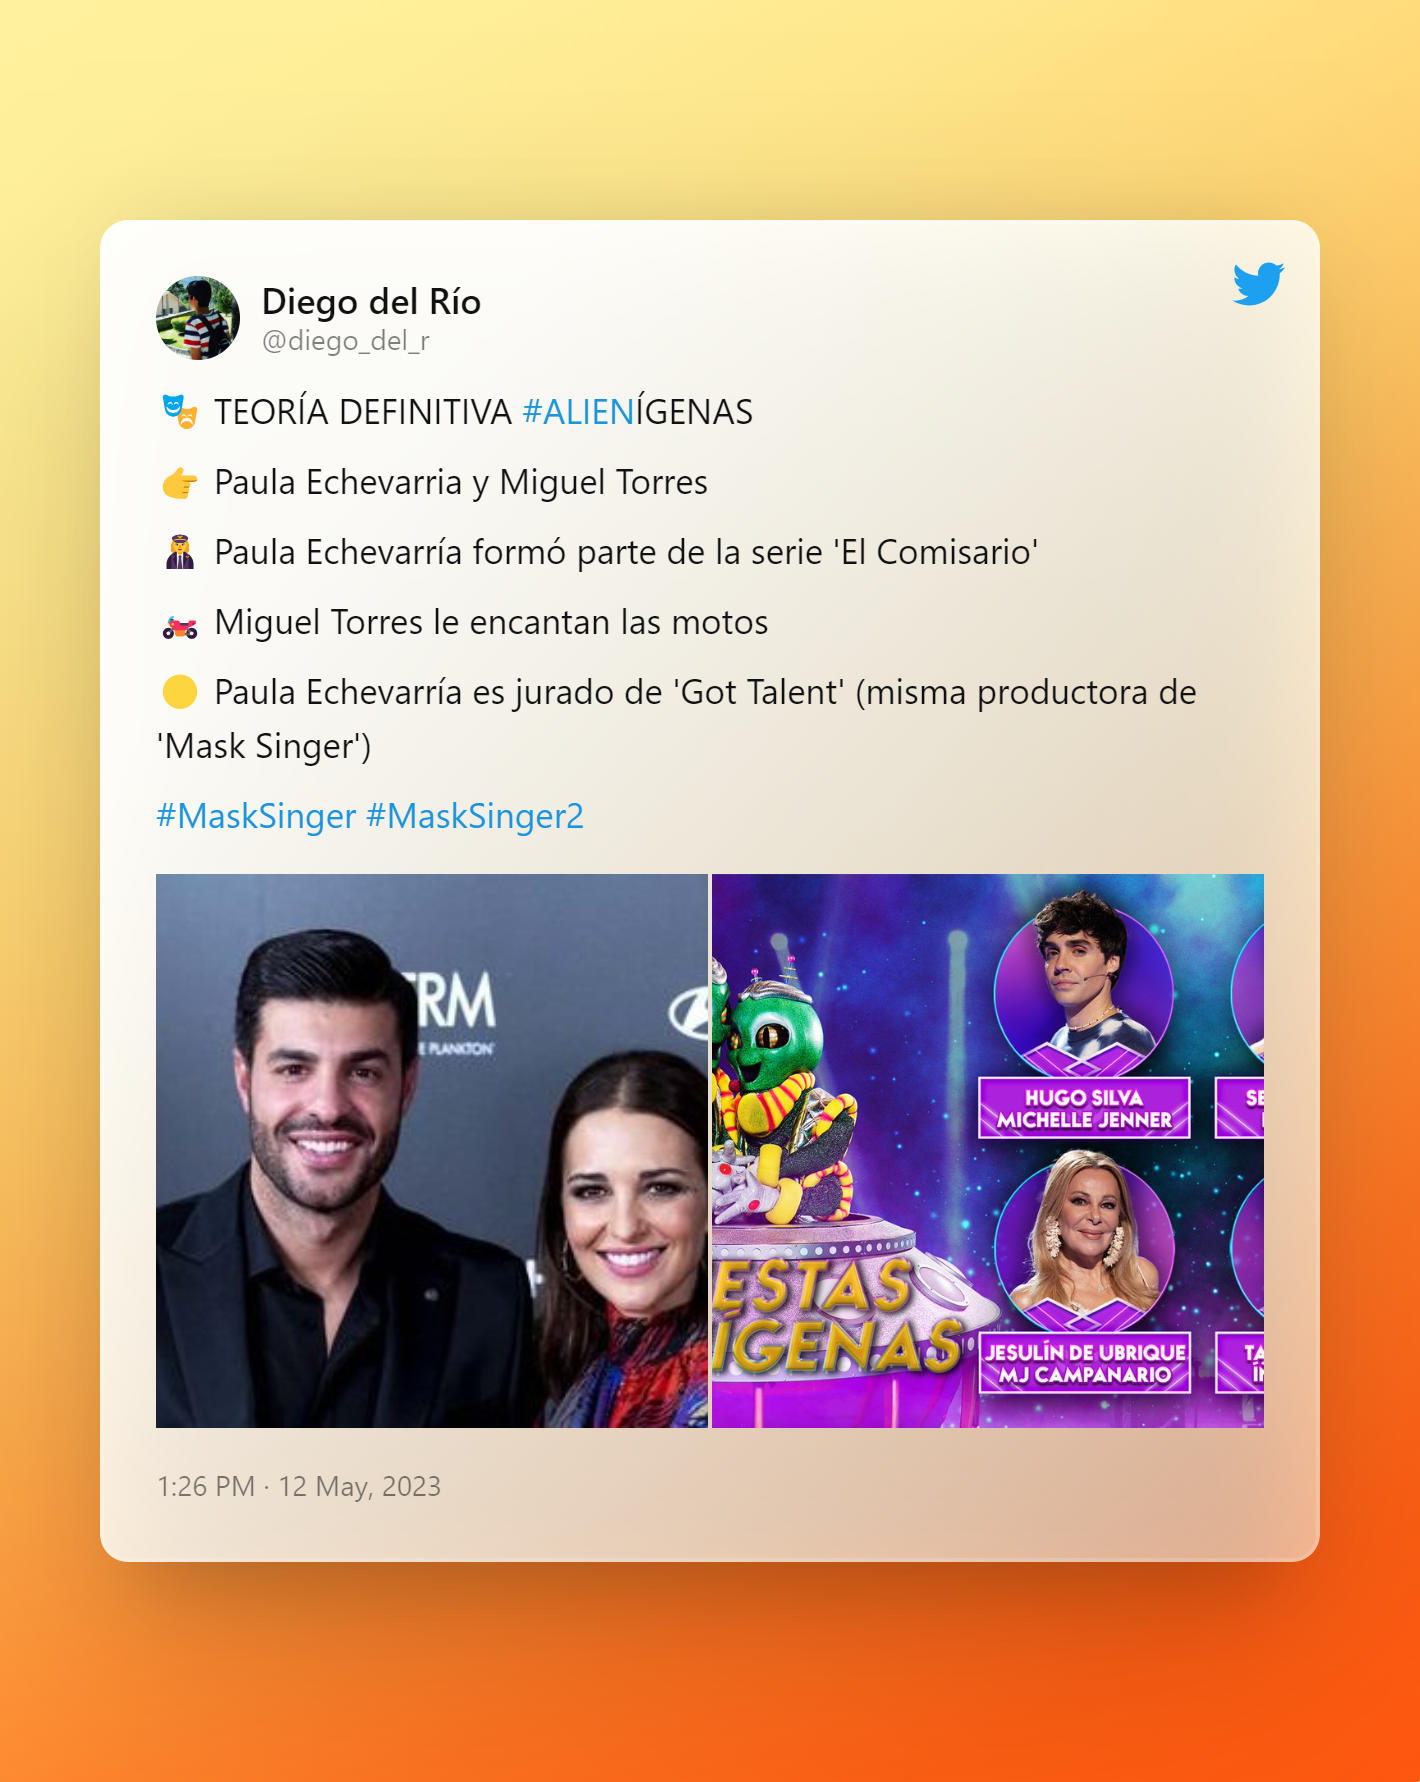1420x1782 pixels.
Task: Click the pointing hand emoji
Action: (180, 482)
